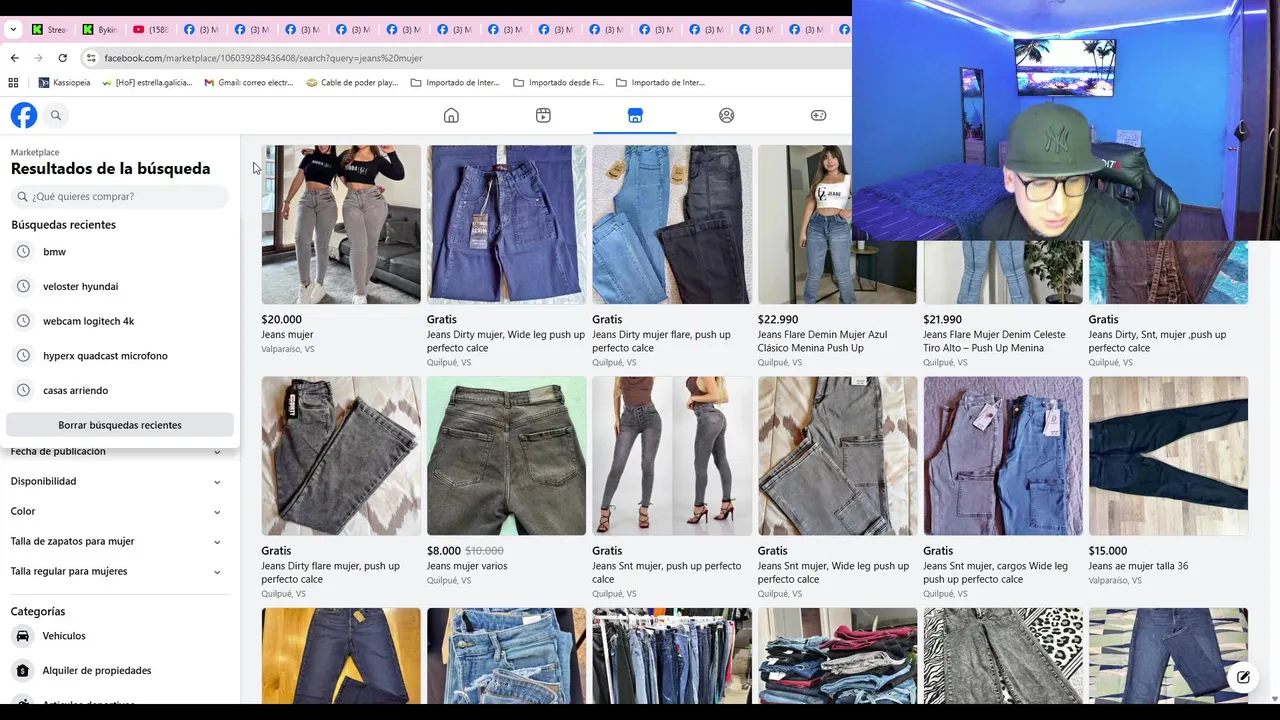This screenshot has width=1280, height=720.
Task: Select the Marketplace storefront icon in top nav
Action: coord(635,115)
